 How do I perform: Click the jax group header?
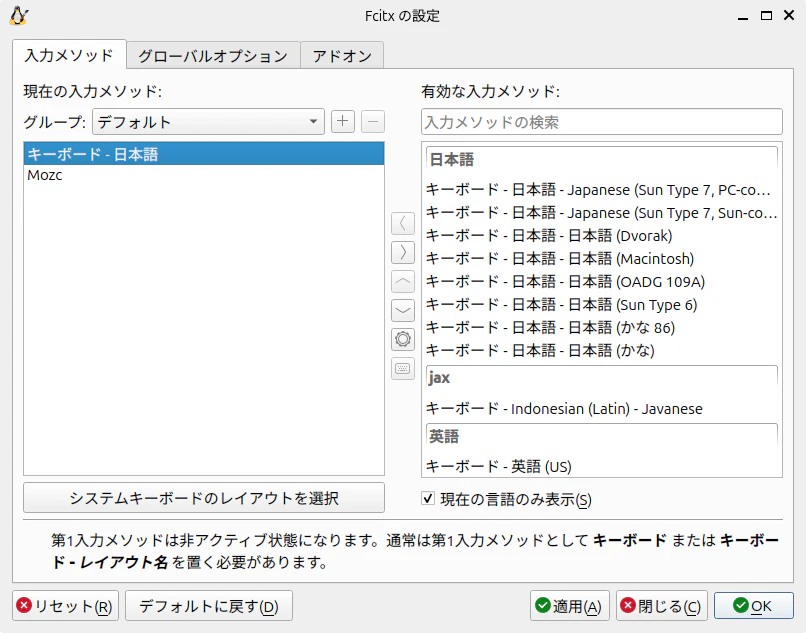click(601, 378)
